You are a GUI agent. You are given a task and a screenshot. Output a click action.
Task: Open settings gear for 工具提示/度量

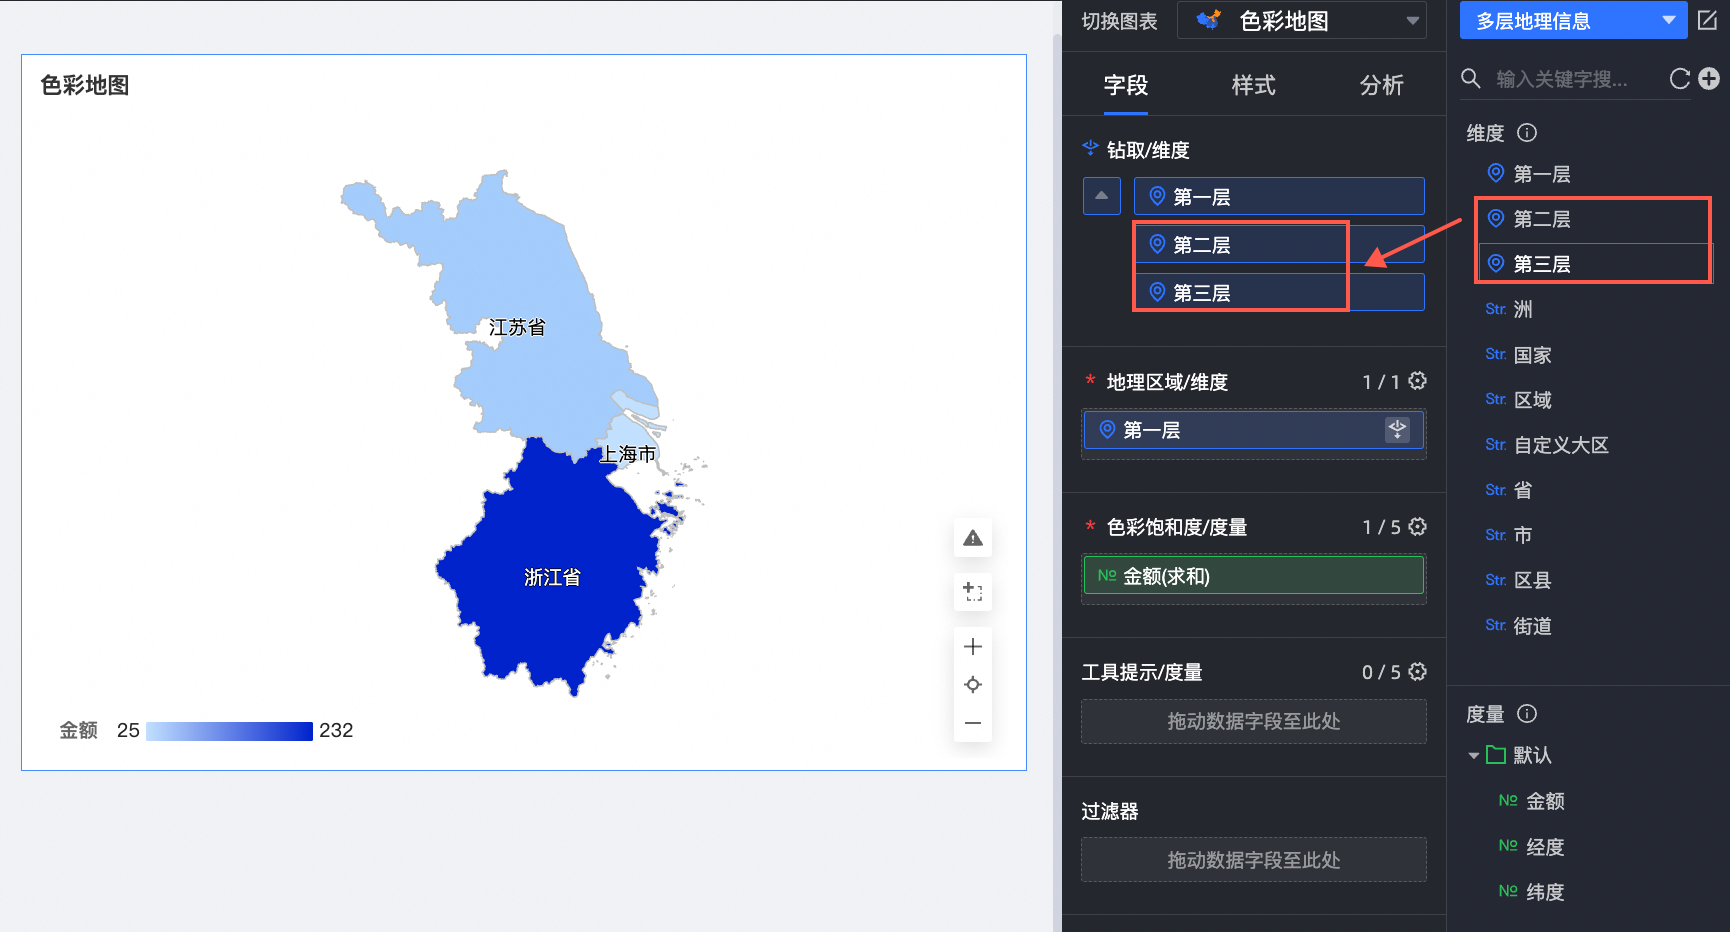[x=1418, y=671]
